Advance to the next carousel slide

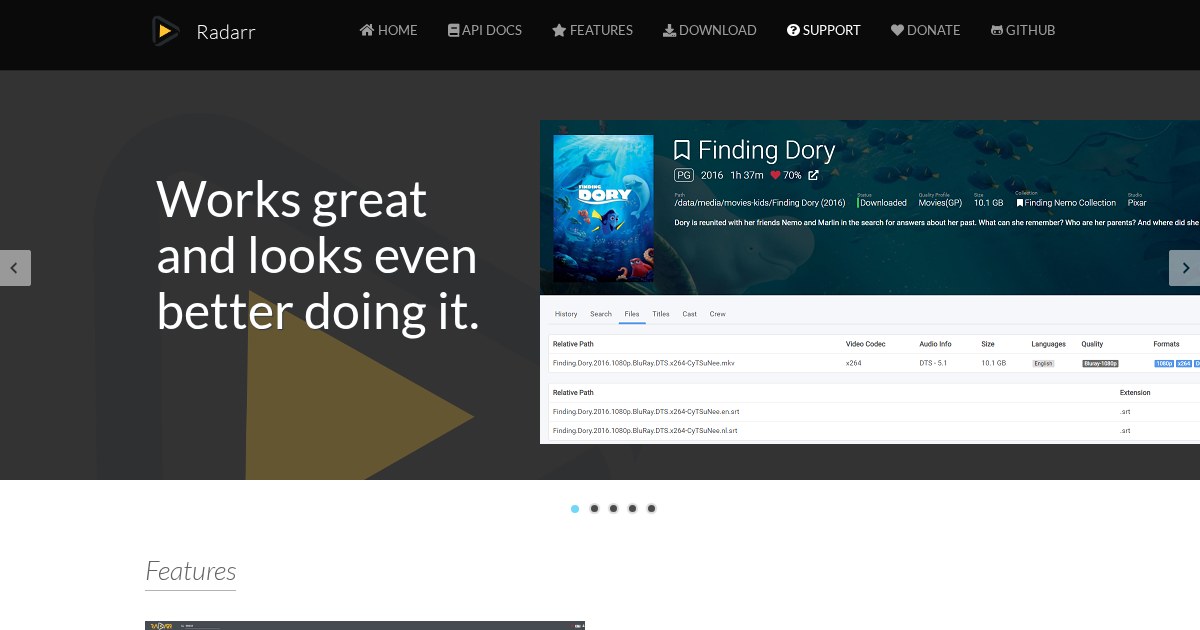pyautogui.click(x=1185, y=268)
